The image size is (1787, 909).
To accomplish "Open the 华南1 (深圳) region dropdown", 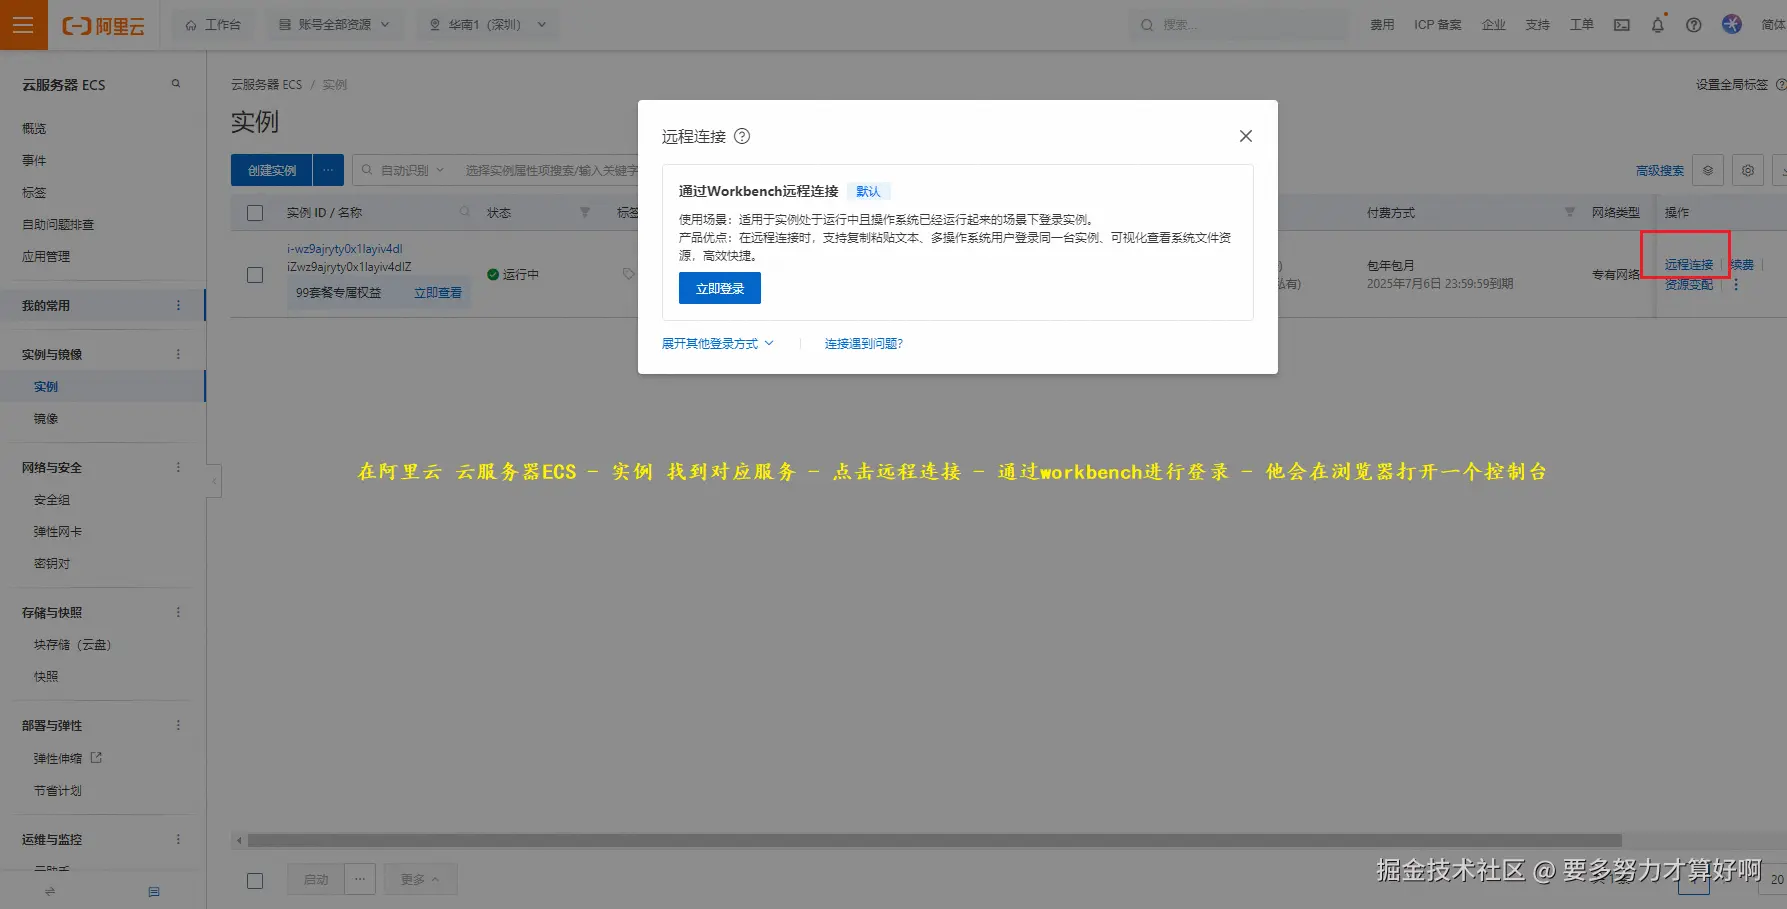I will (x=488, y=25).
